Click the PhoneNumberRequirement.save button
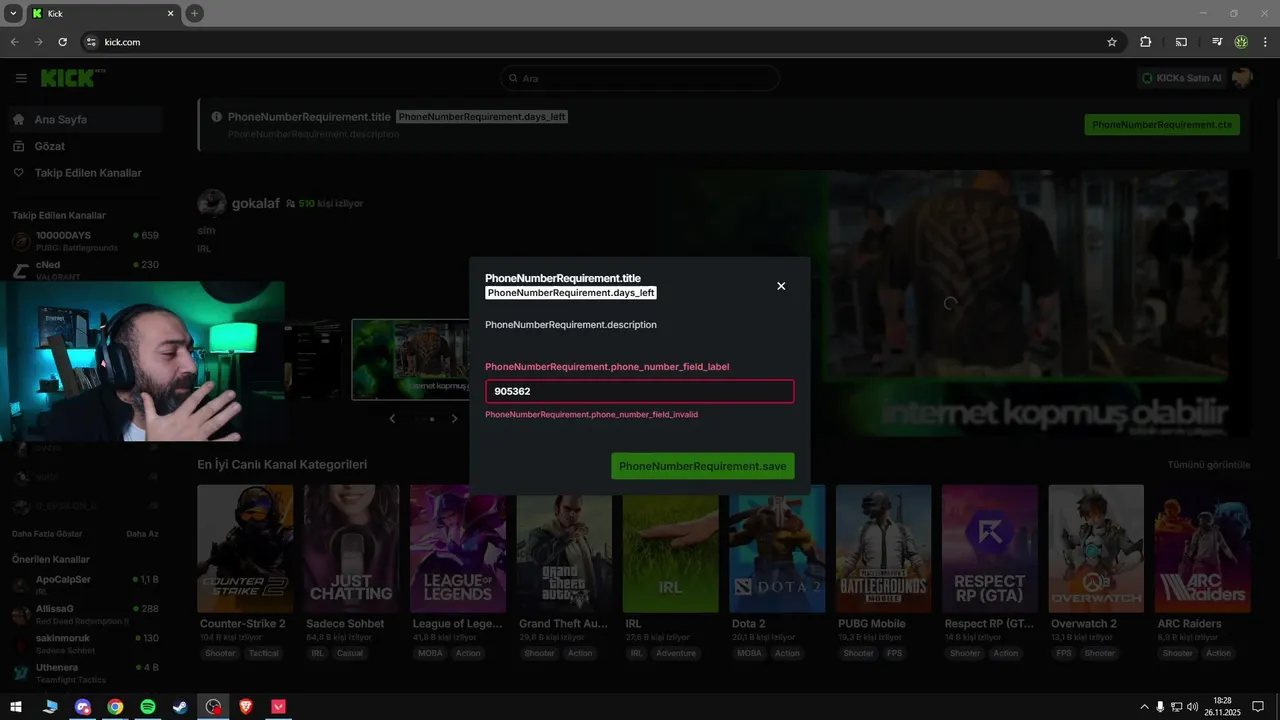This screenshot has height=720, width=1280. tap(703, 466)
